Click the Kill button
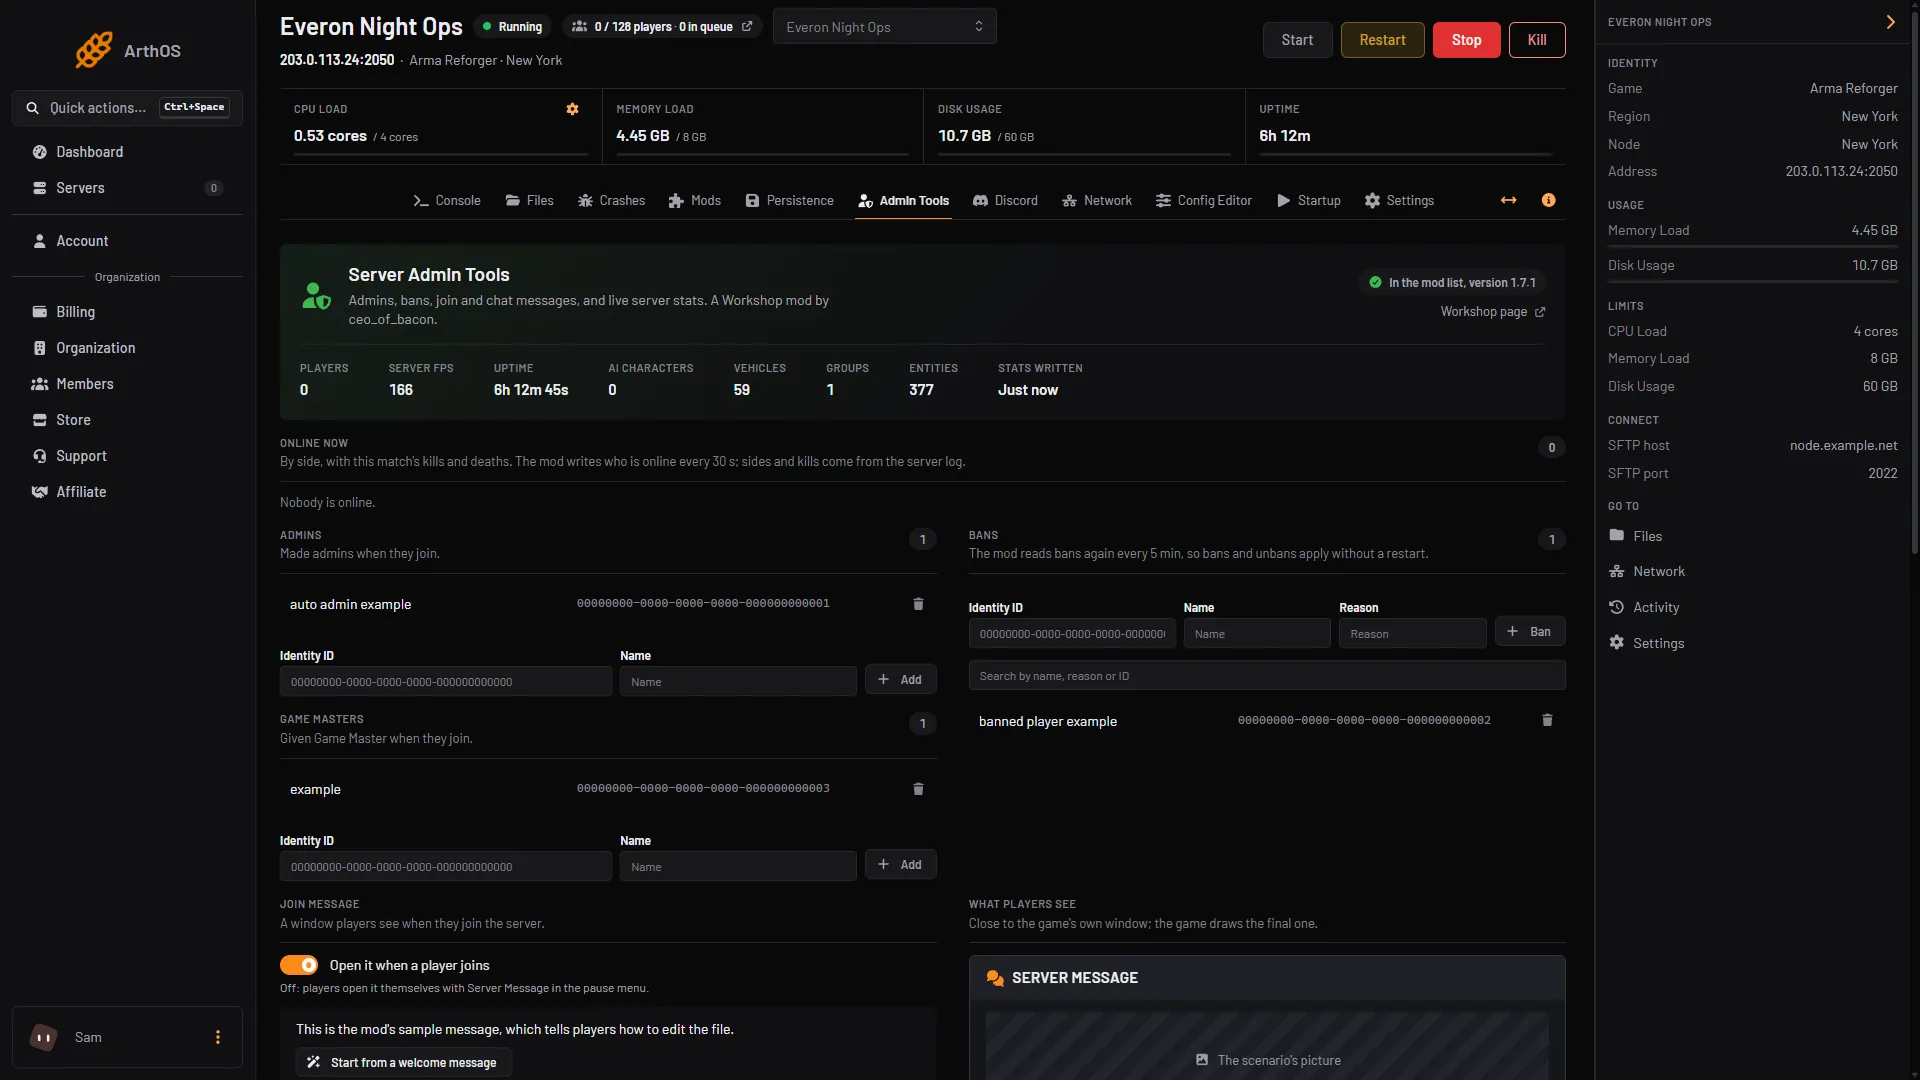 (x=1537, y=40)
